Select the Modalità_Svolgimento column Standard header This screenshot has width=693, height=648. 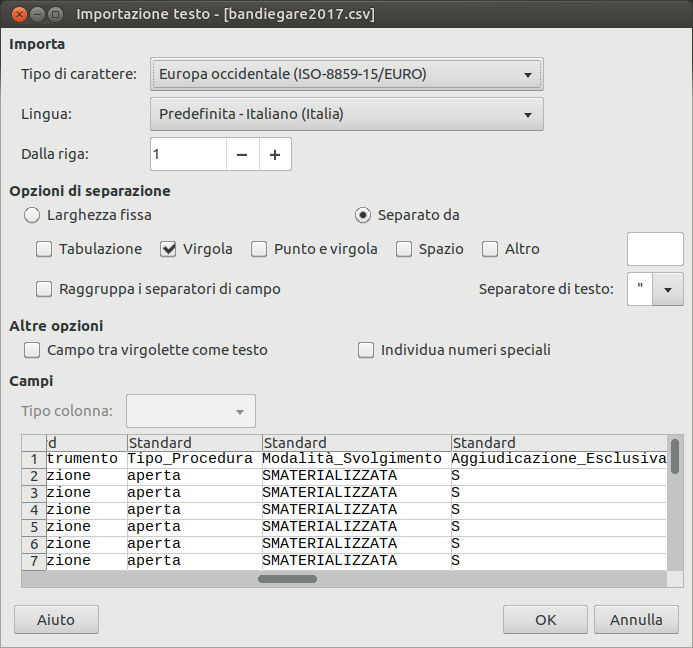(x=357, y=442)
